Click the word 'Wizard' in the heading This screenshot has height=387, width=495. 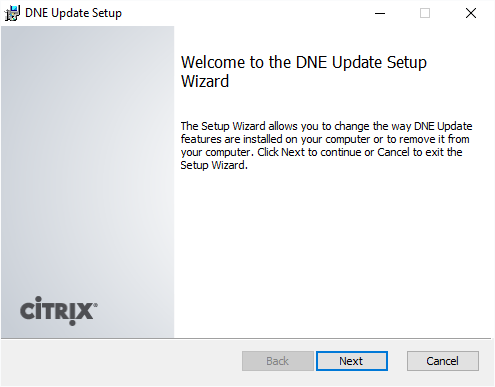pos(205,81)
